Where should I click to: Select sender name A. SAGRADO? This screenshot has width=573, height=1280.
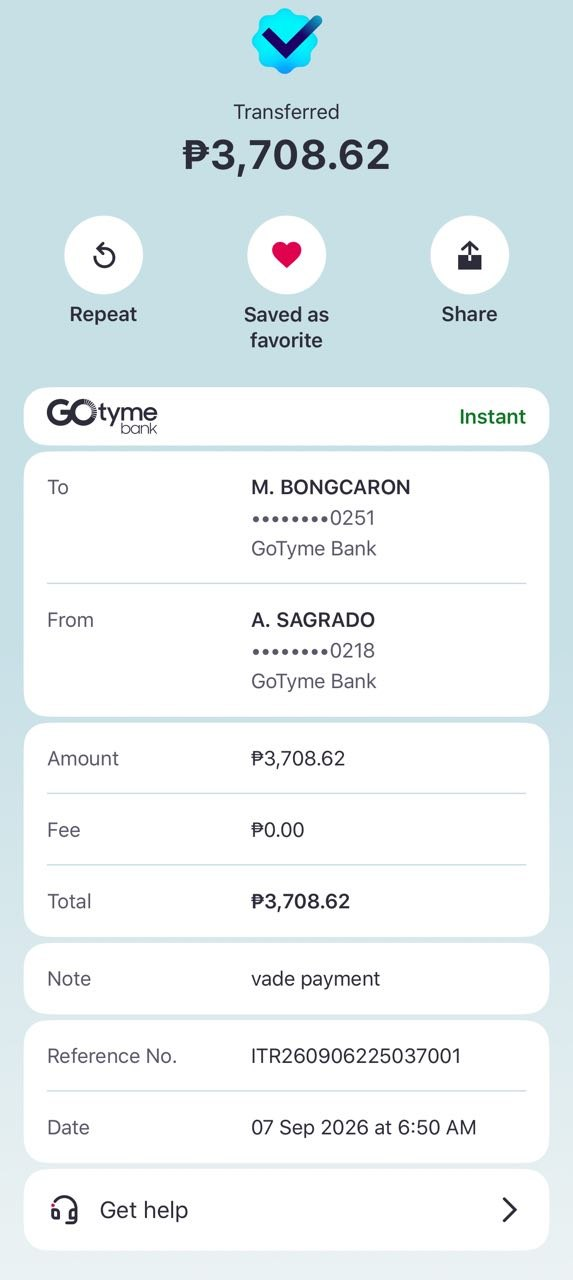coord(313,620)
